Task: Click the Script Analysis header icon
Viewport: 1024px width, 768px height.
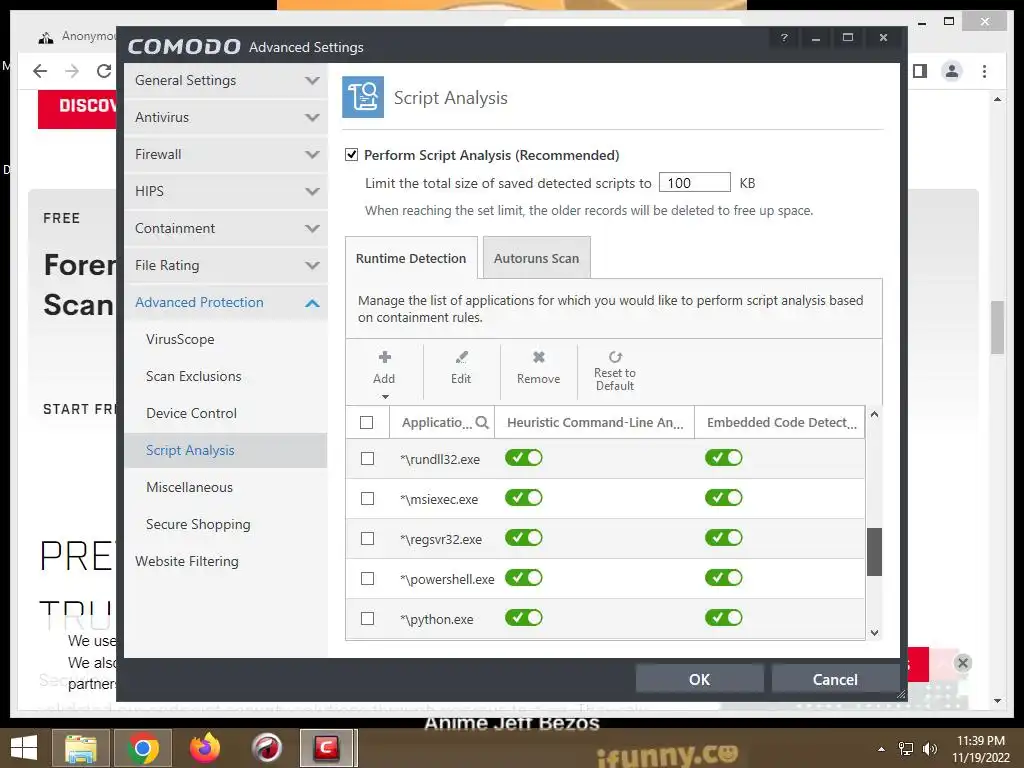Action: (363, 97)
